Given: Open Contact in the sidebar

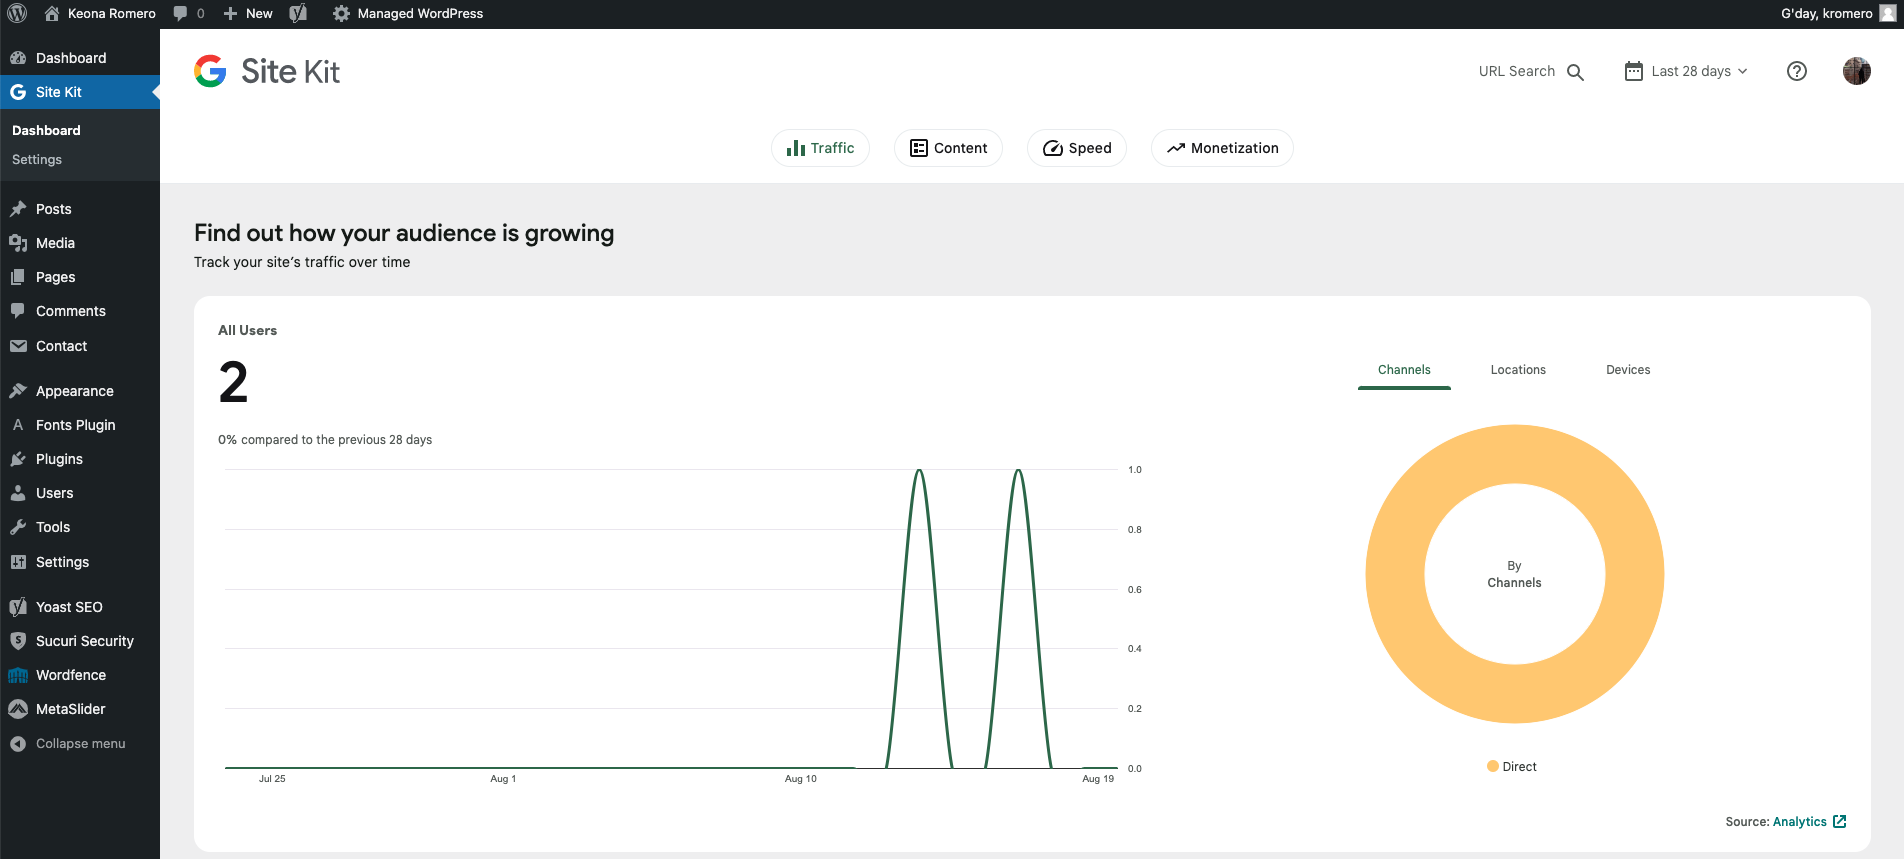Looking at the screenshot, I should [80, 346].
